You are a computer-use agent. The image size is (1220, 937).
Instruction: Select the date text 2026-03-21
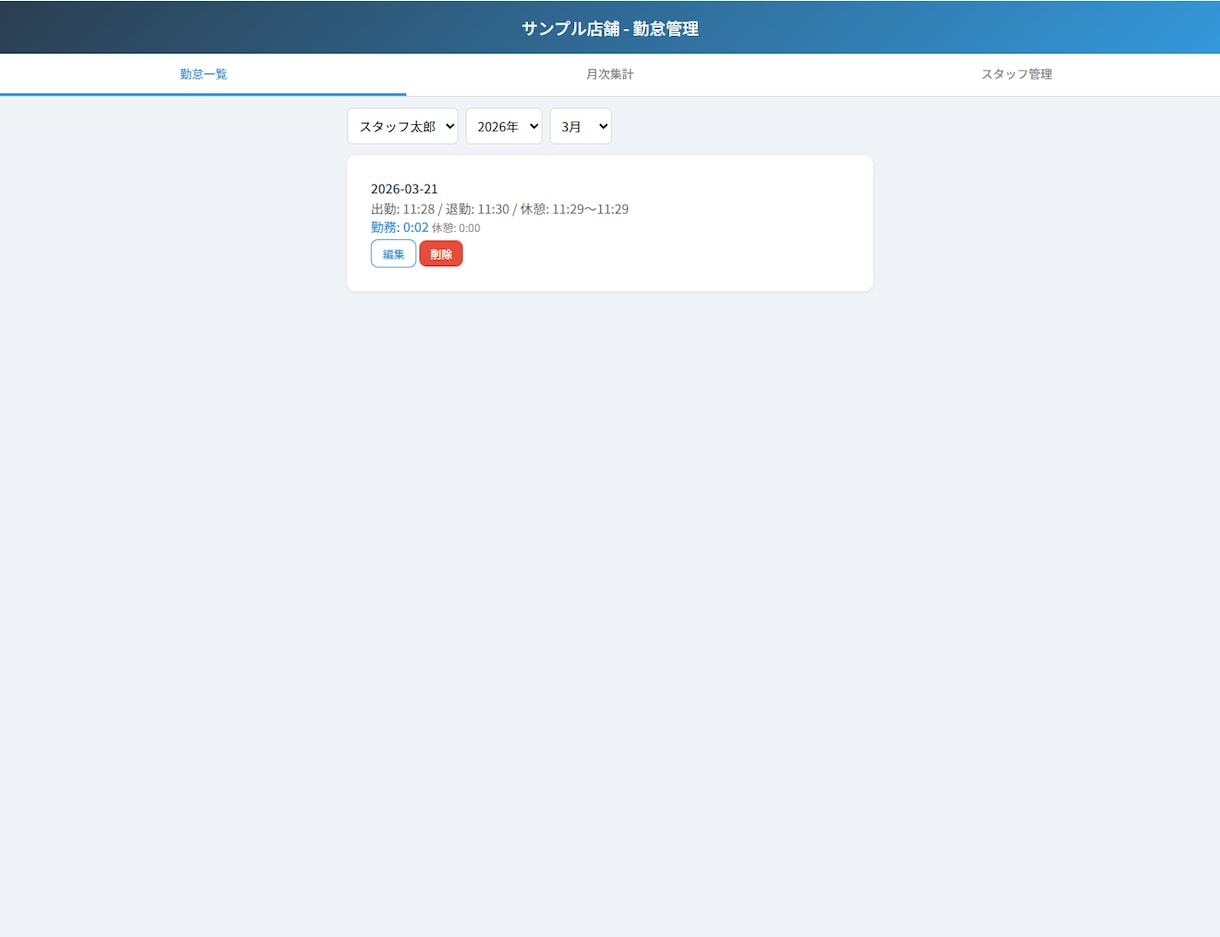tap(404, 189)
